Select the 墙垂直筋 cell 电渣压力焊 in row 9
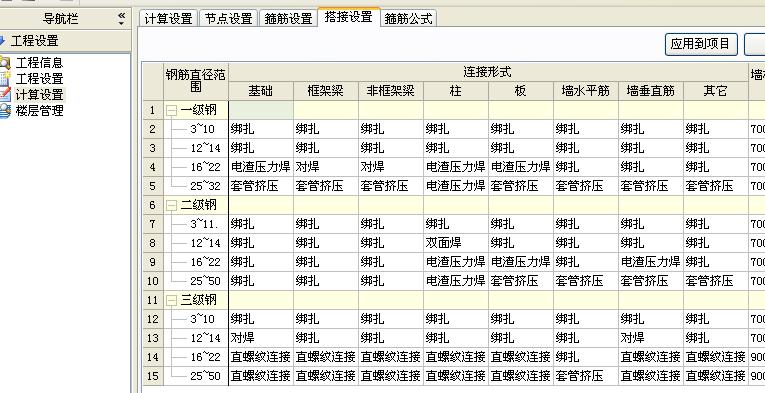 click(x=651, y=262)
